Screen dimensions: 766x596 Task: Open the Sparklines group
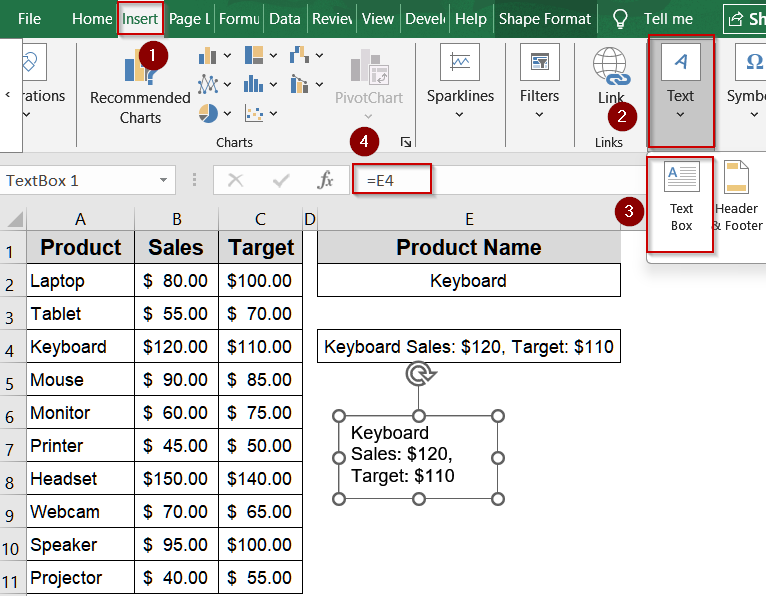[460, 80]
